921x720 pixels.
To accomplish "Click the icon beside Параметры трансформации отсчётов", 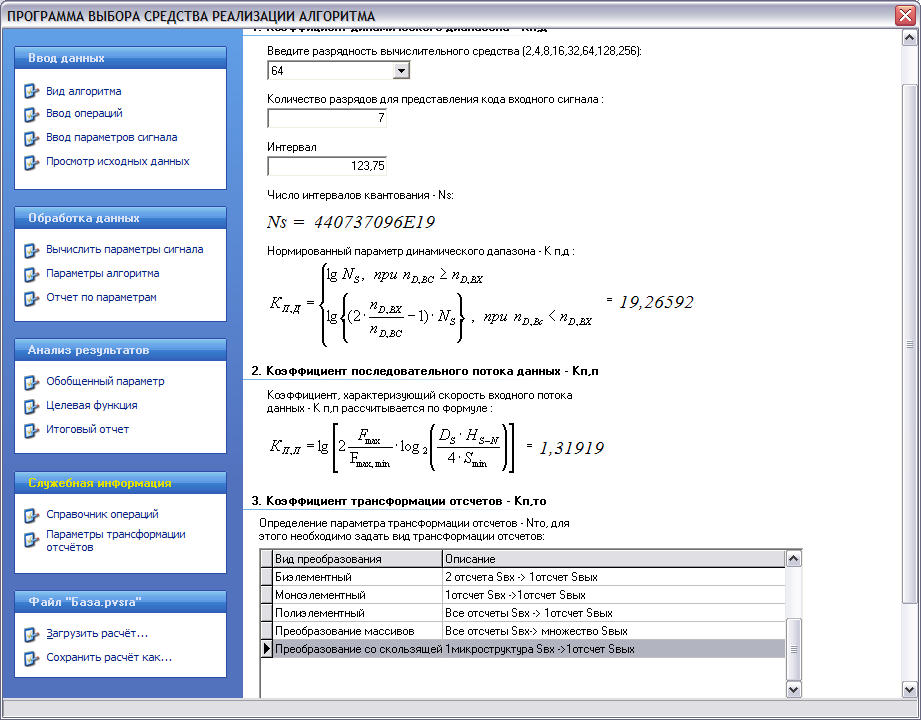I will click(31, 539).
